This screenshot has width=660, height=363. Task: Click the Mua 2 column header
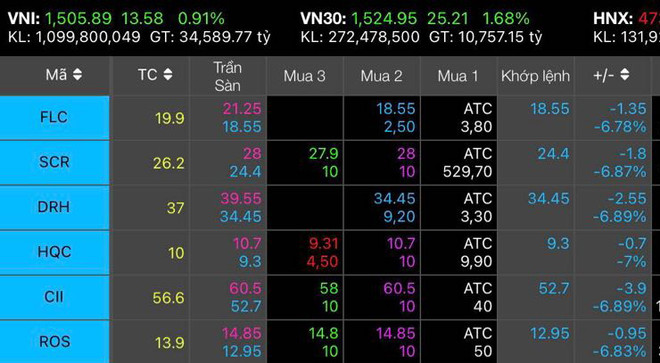[381, 76]
